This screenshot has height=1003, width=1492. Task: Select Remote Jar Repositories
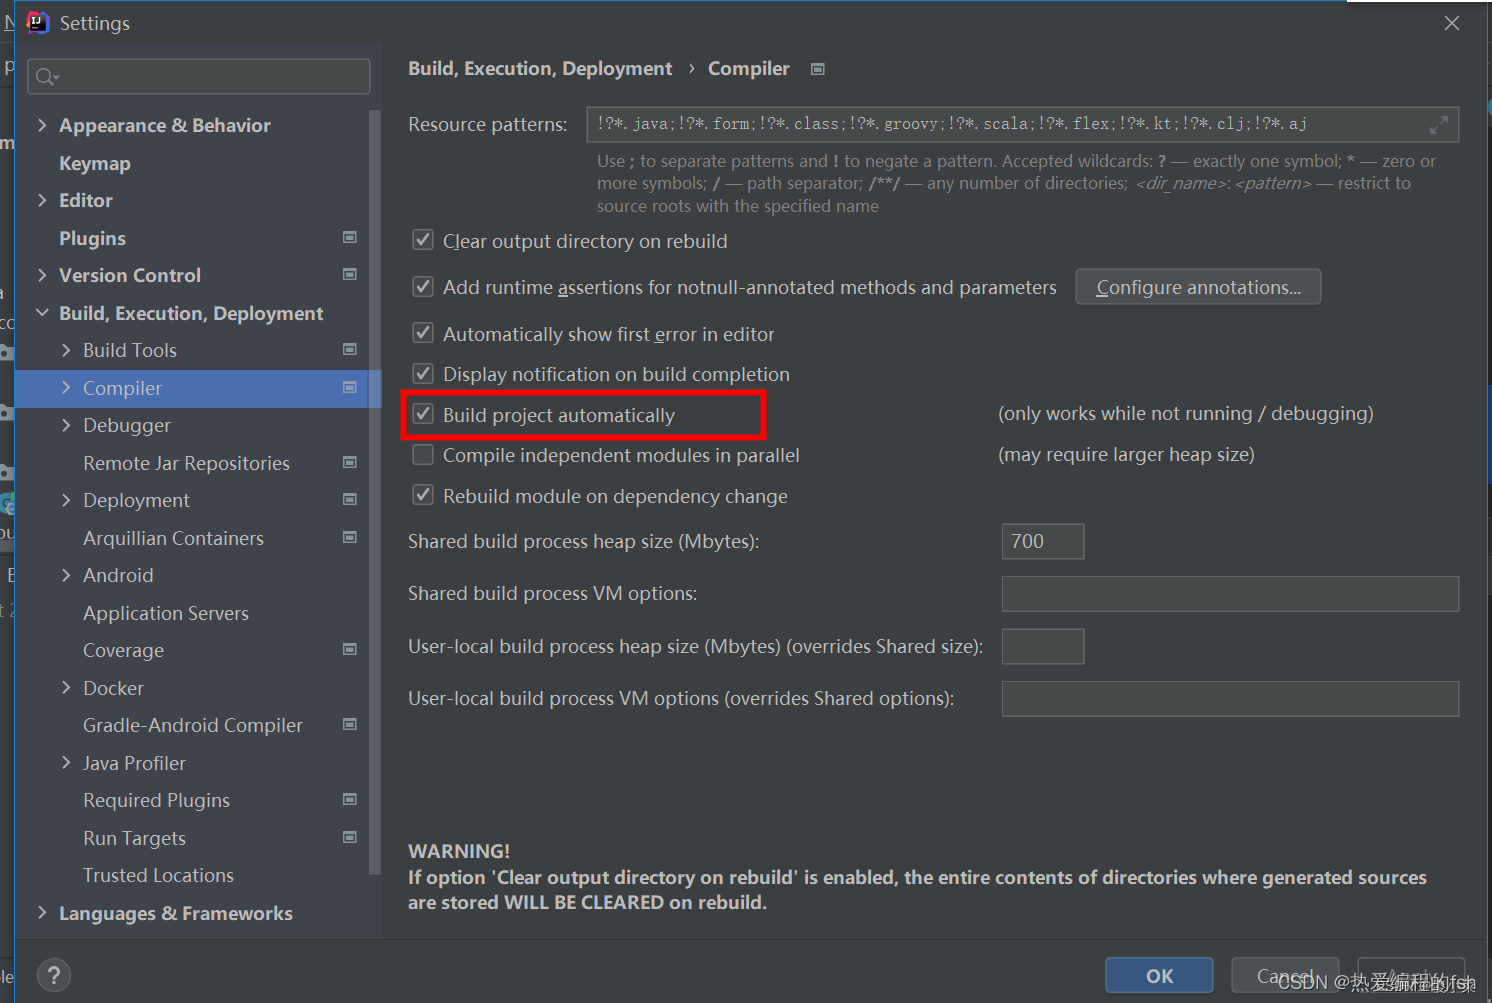point(186,463)
